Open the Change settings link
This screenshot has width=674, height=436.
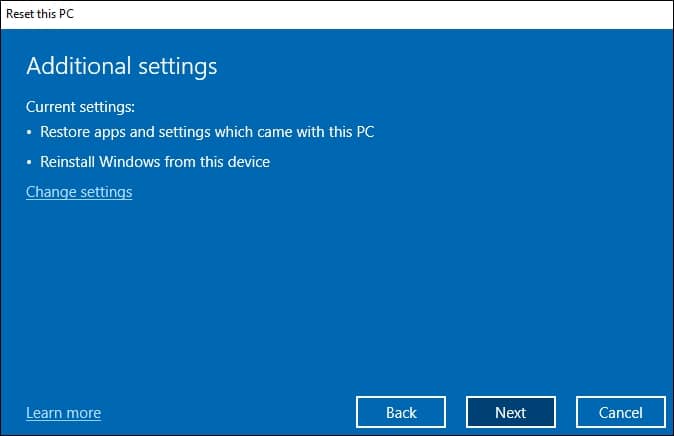pos(79,192)
